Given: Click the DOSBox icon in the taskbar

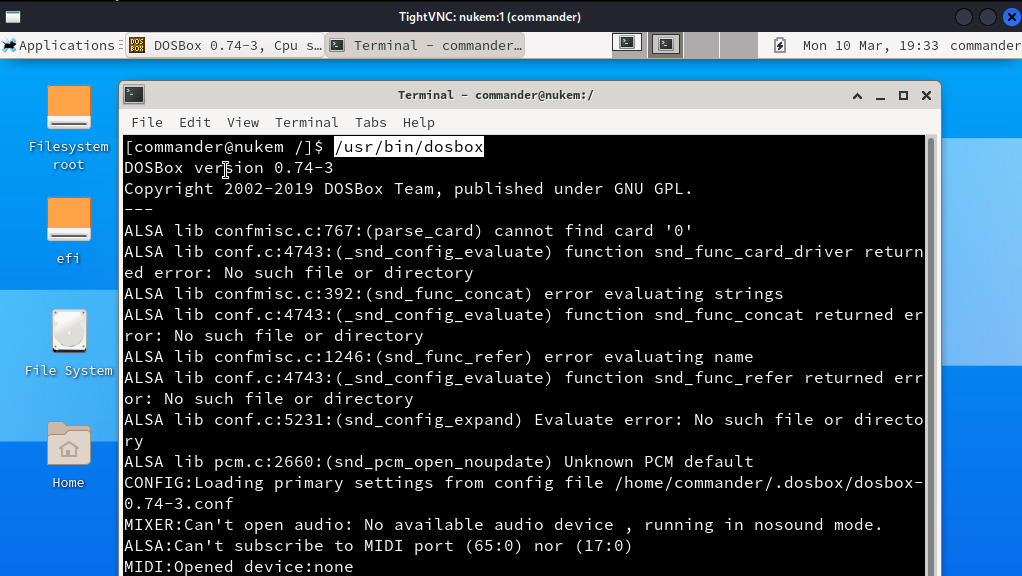Looking at the screenshot, I should (137, 45).
